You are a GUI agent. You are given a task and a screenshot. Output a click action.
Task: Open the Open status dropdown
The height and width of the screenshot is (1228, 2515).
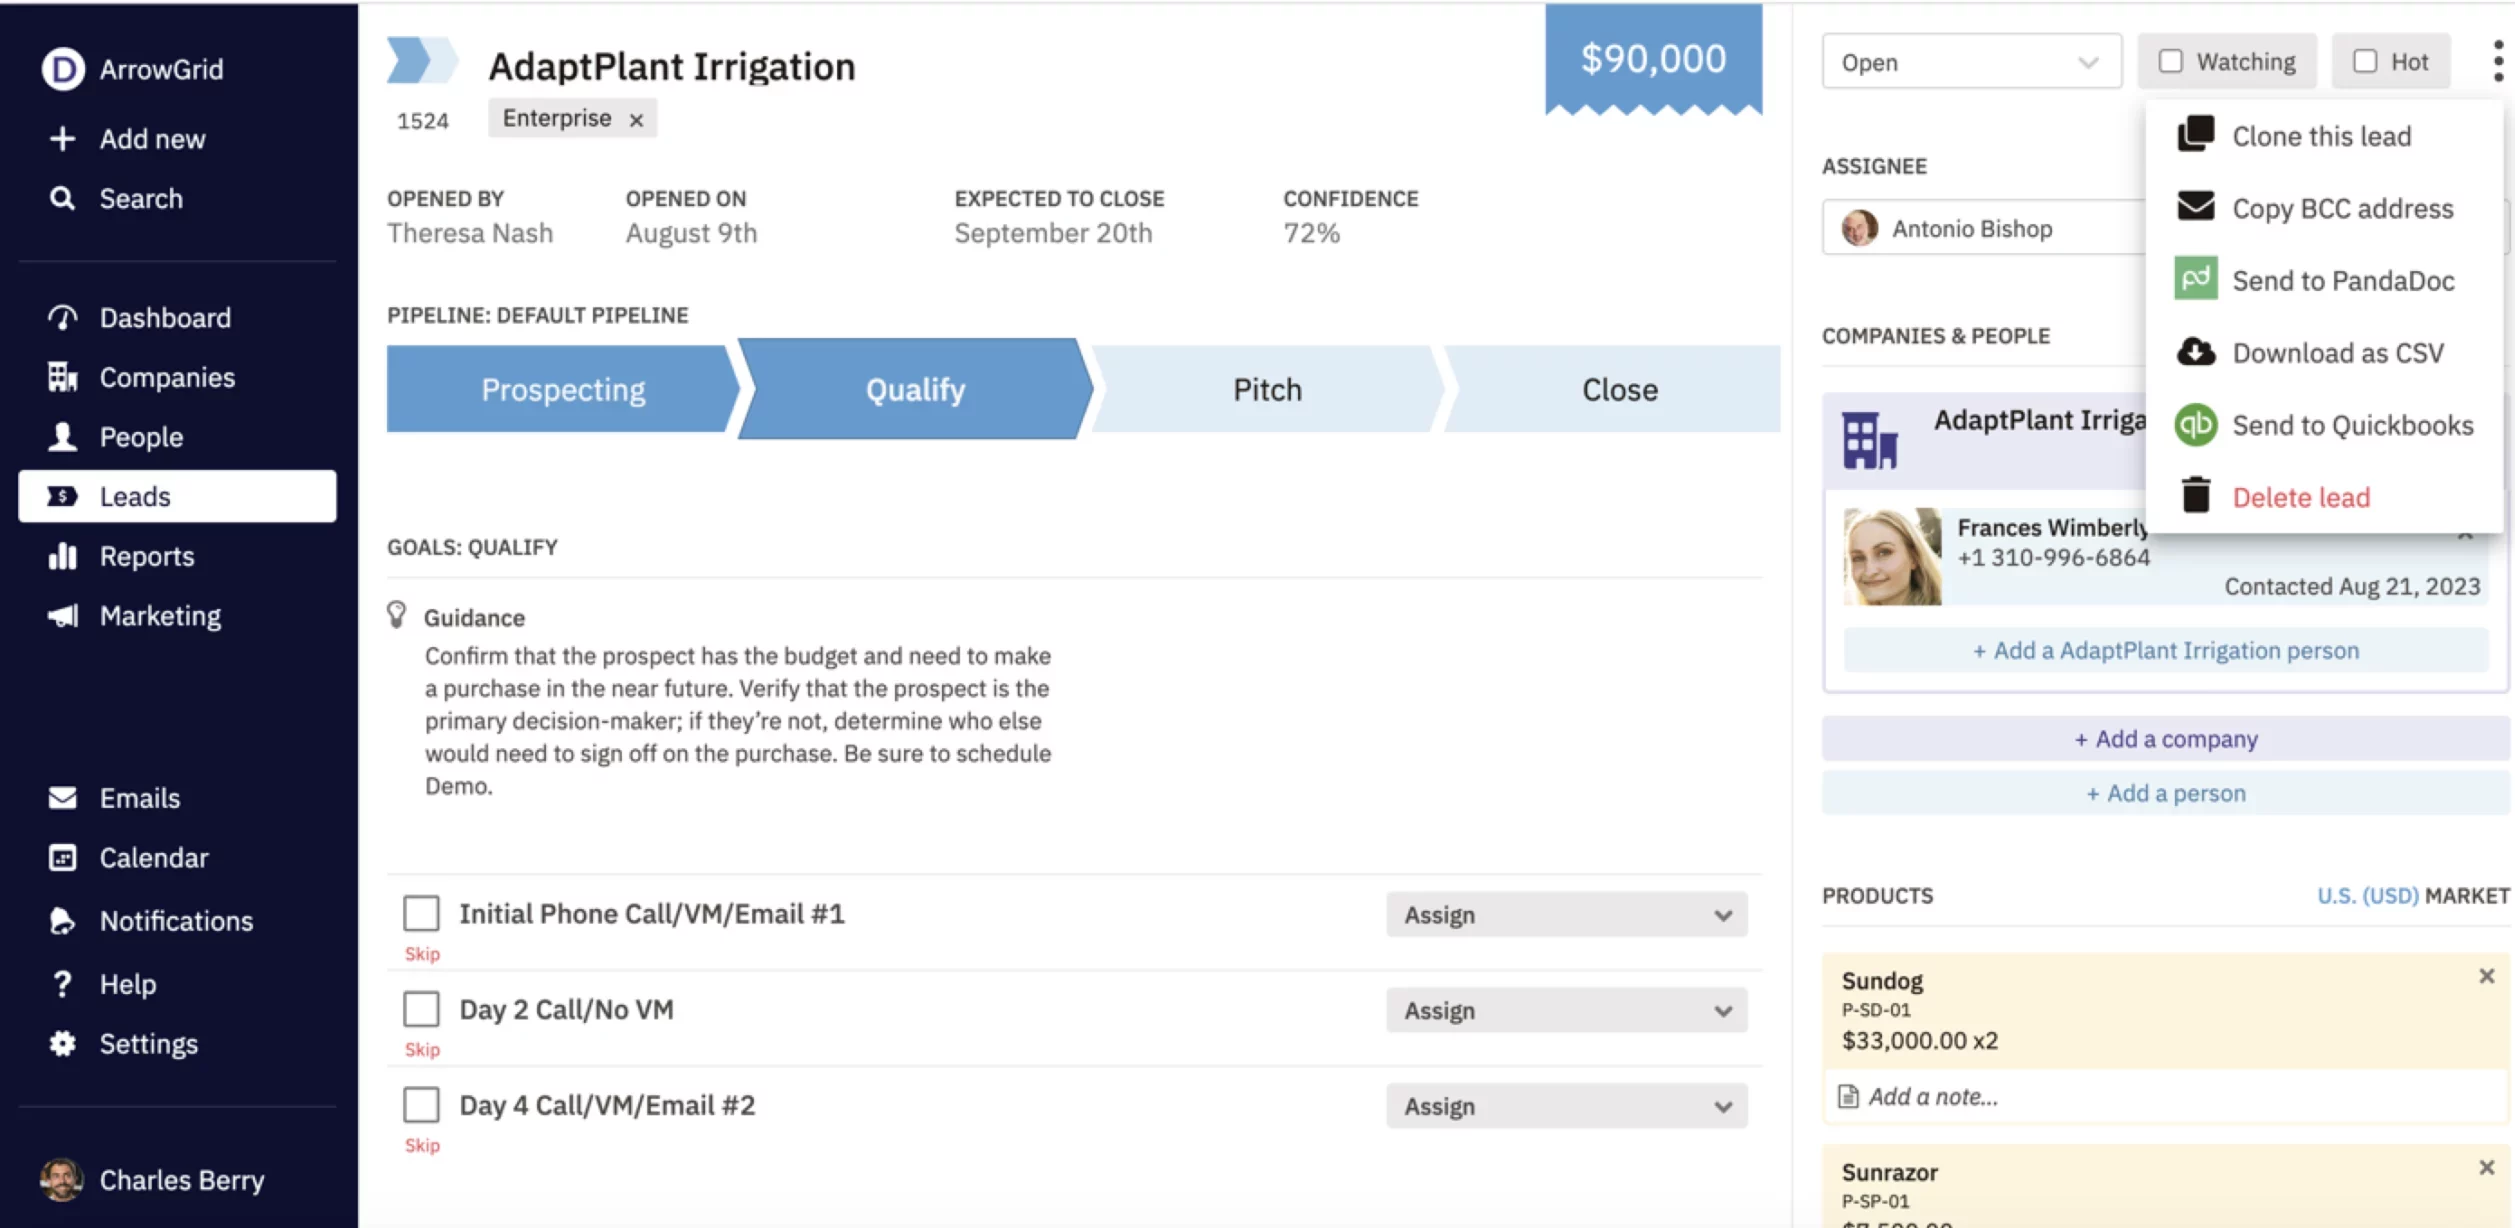[x=1971, y=61]
